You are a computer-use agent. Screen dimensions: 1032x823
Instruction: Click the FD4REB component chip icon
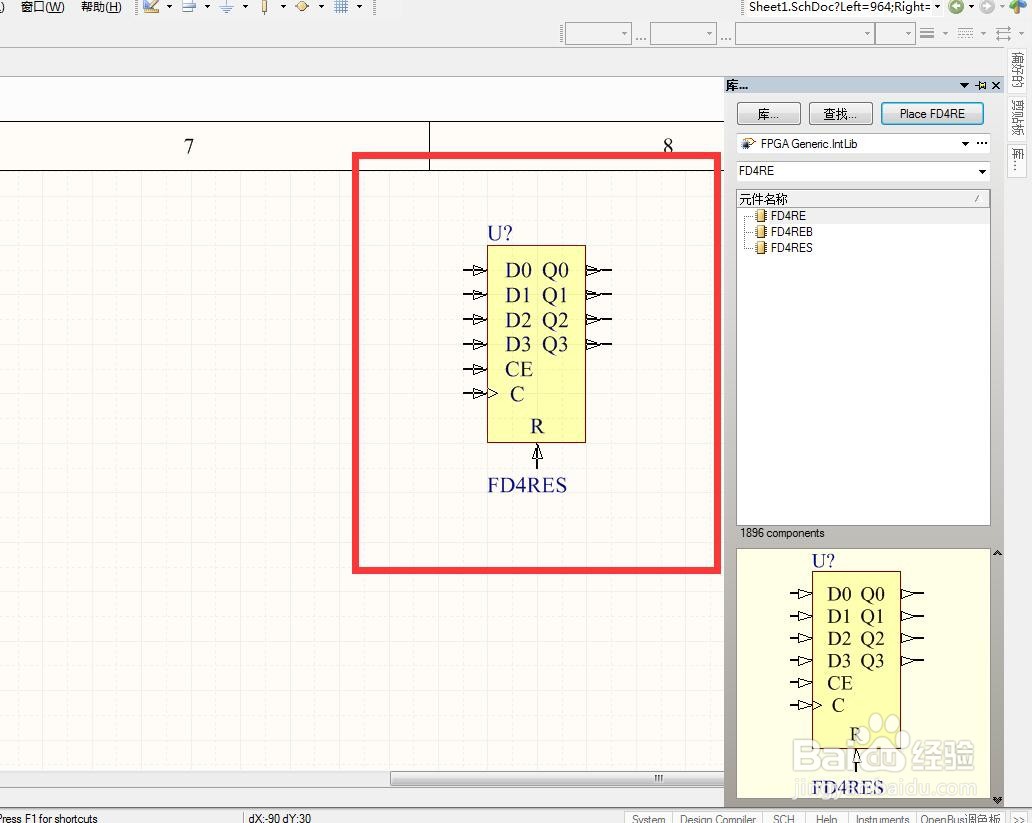pyautogui.click(x=761, y=232)
